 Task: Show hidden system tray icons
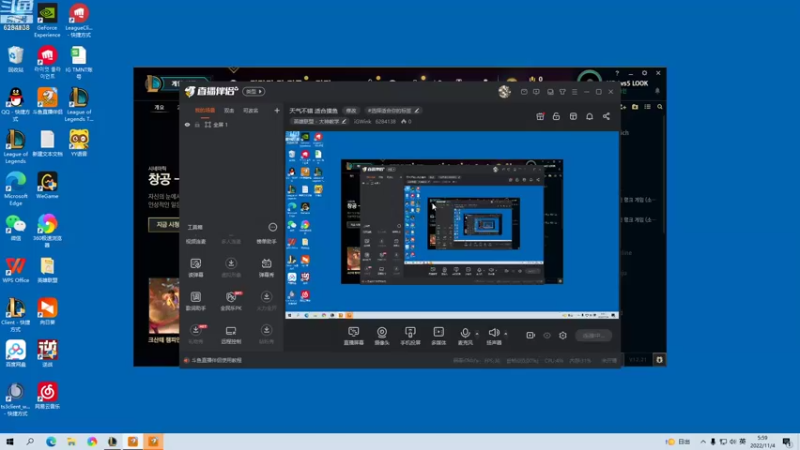pyautogui.click(x=703, y=441)
